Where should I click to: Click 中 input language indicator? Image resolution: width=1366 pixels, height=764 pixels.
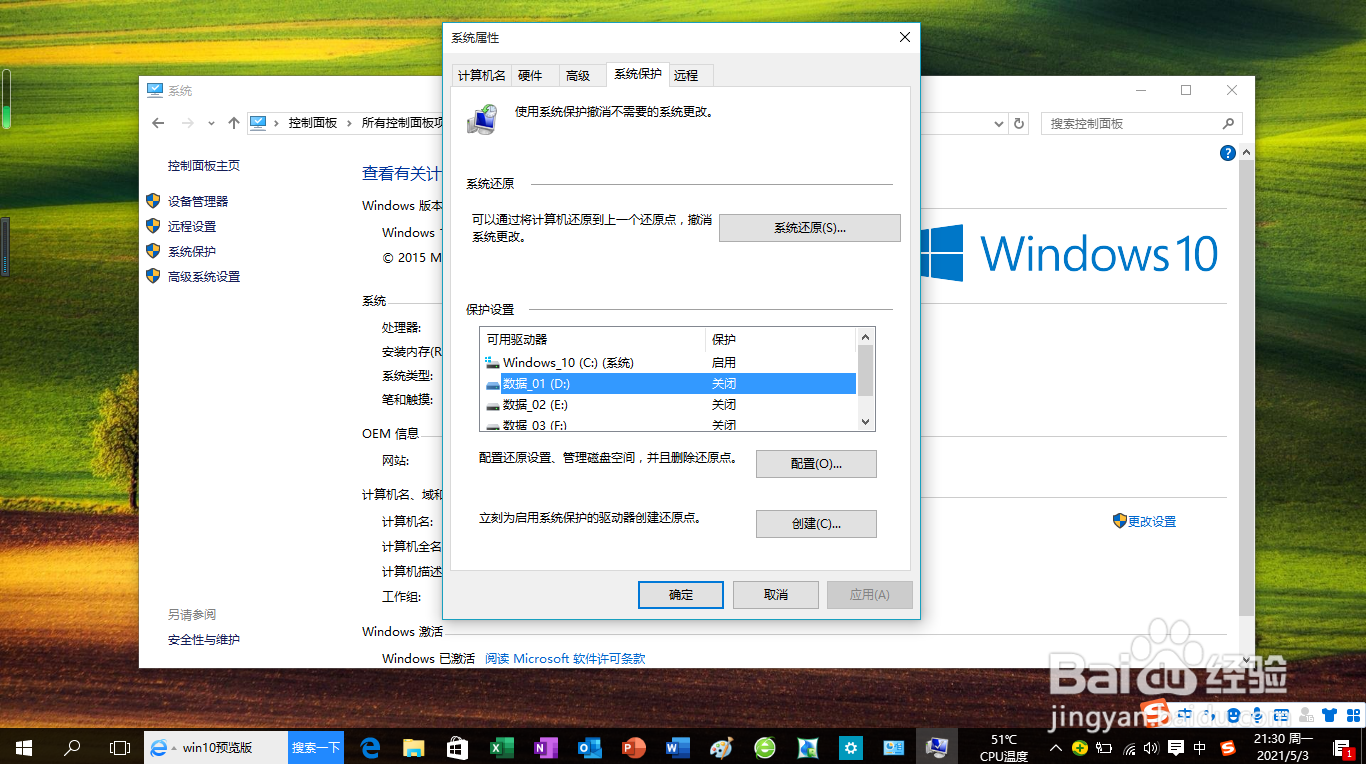[x=1200, y=747]
